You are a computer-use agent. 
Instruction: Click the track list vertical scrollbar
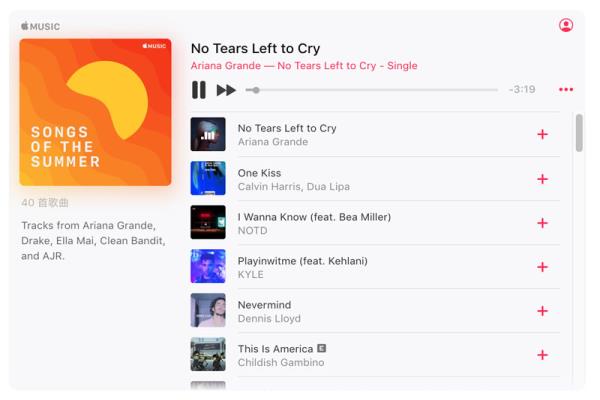point(579,133)
